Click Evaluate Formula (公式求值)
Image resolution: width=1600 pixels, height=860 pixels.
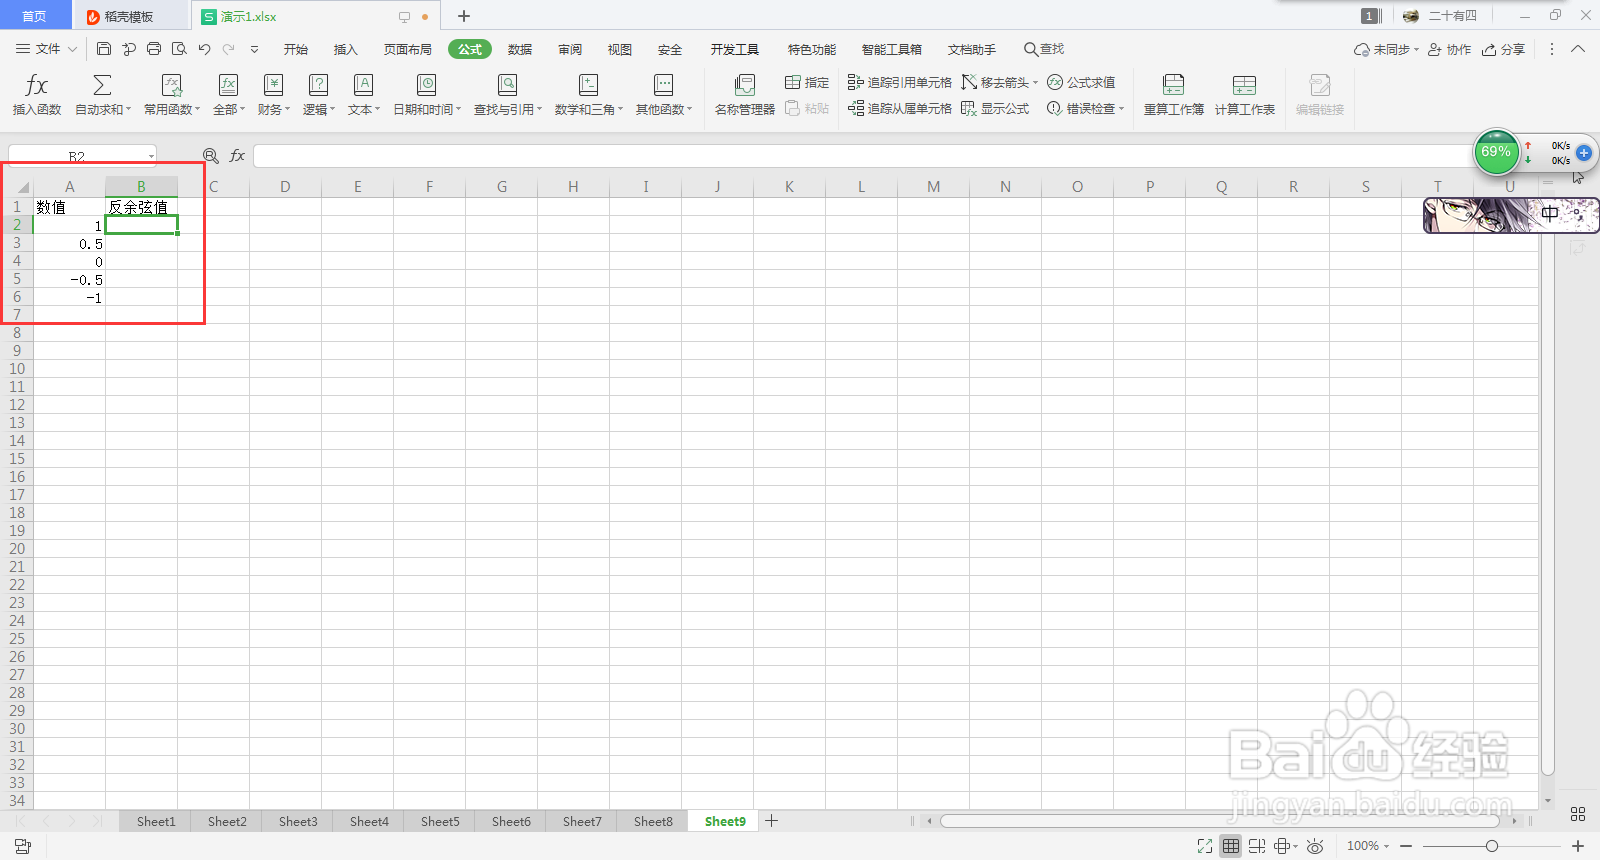pyautogui.click(x=1081, y=82)
